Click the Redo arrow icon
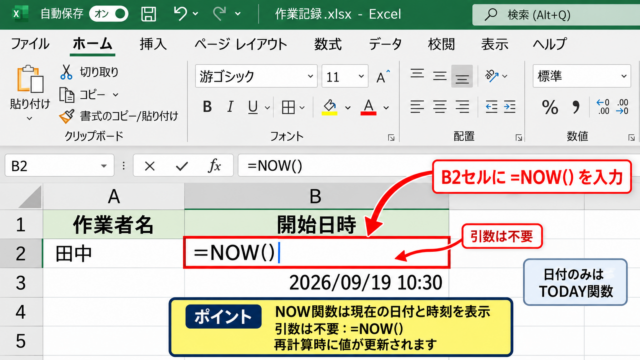 pos(220,13)
